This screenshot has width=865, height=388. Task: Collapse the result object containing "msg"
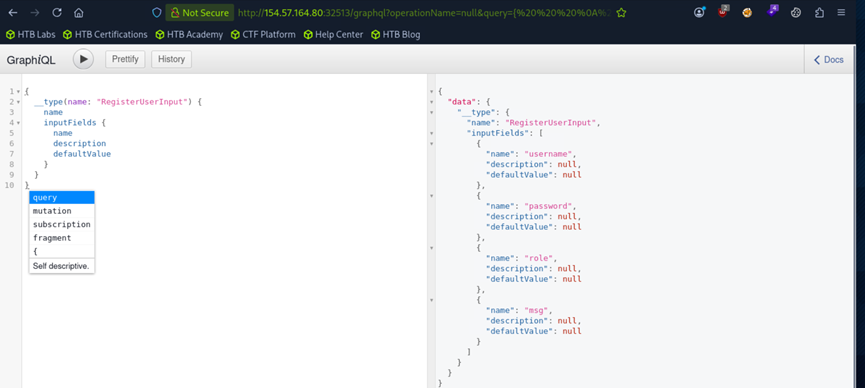431,300
